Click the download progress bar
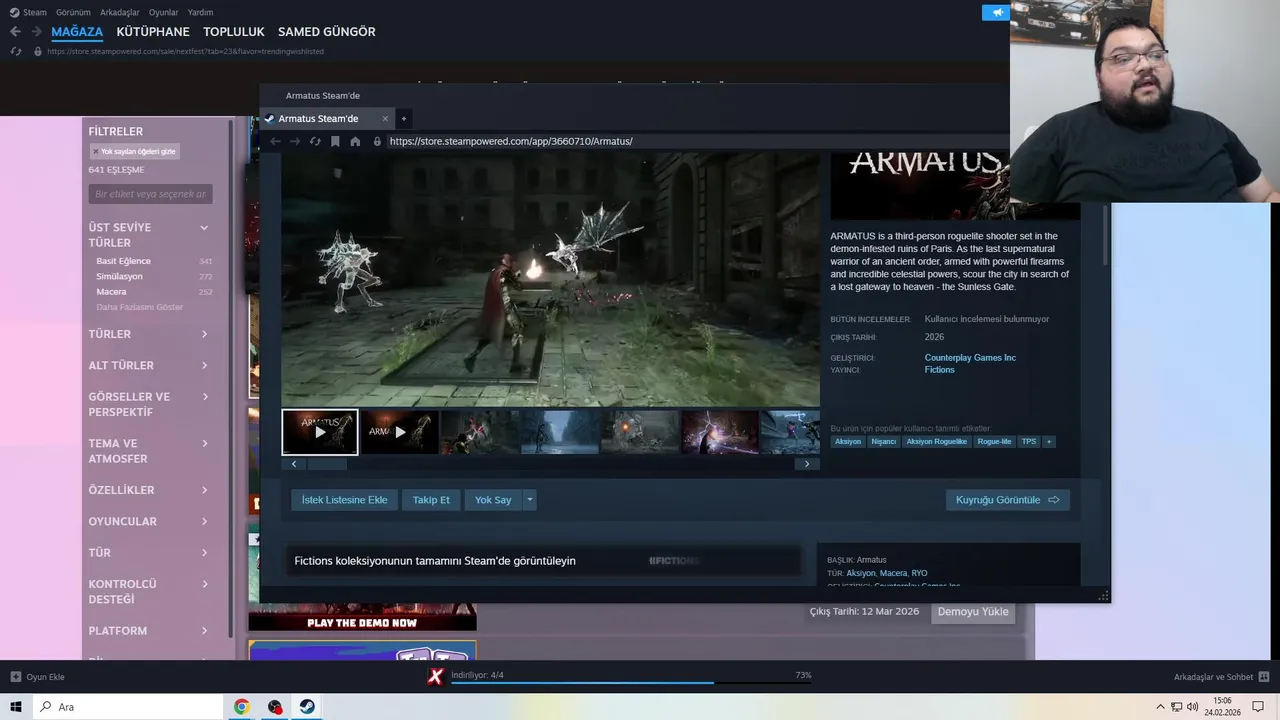 point(632,683)
